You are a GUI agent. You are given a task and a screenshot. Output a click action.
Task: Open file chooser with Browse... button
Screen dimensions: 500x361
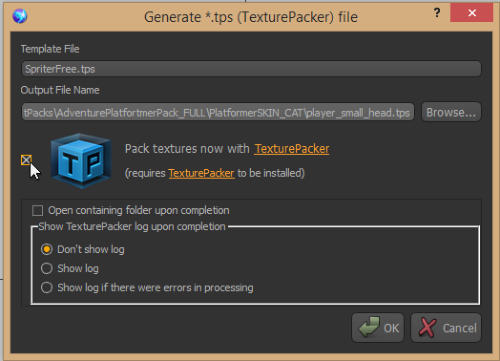[x=451, y=112]
